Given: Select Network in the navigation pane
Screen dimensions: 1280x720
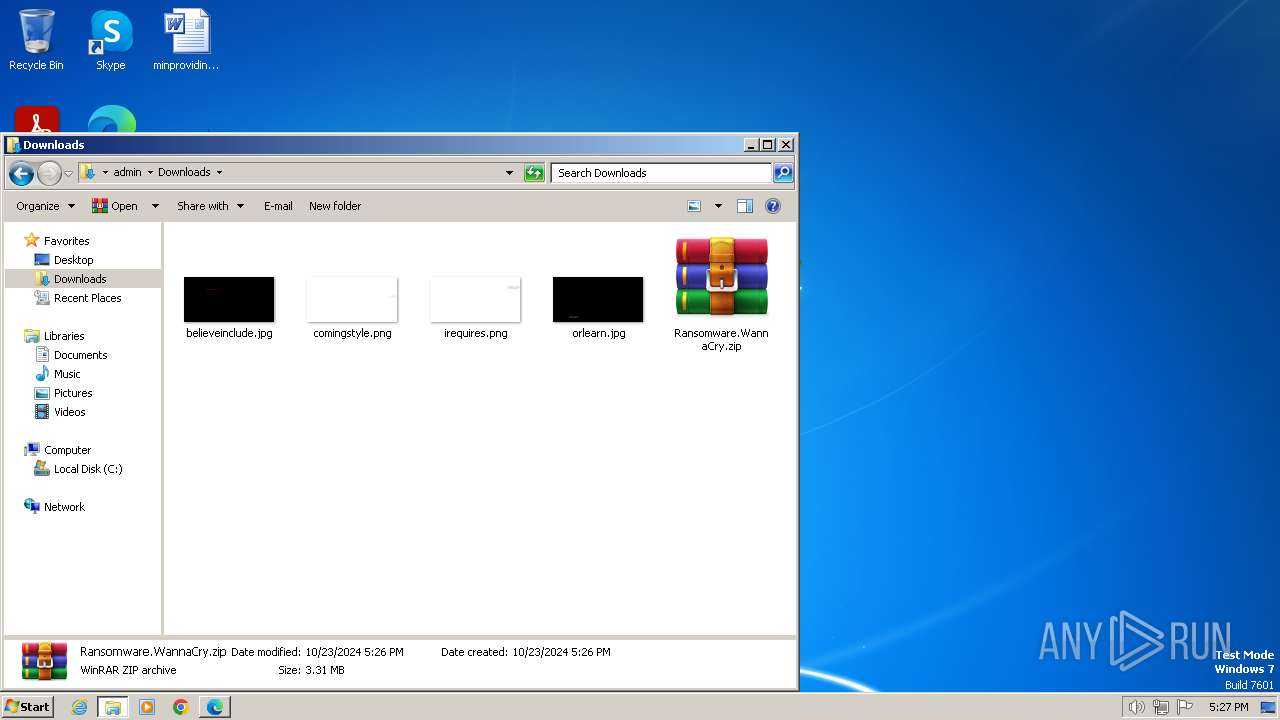Looking at the screenshot, I should coord(64,507).
